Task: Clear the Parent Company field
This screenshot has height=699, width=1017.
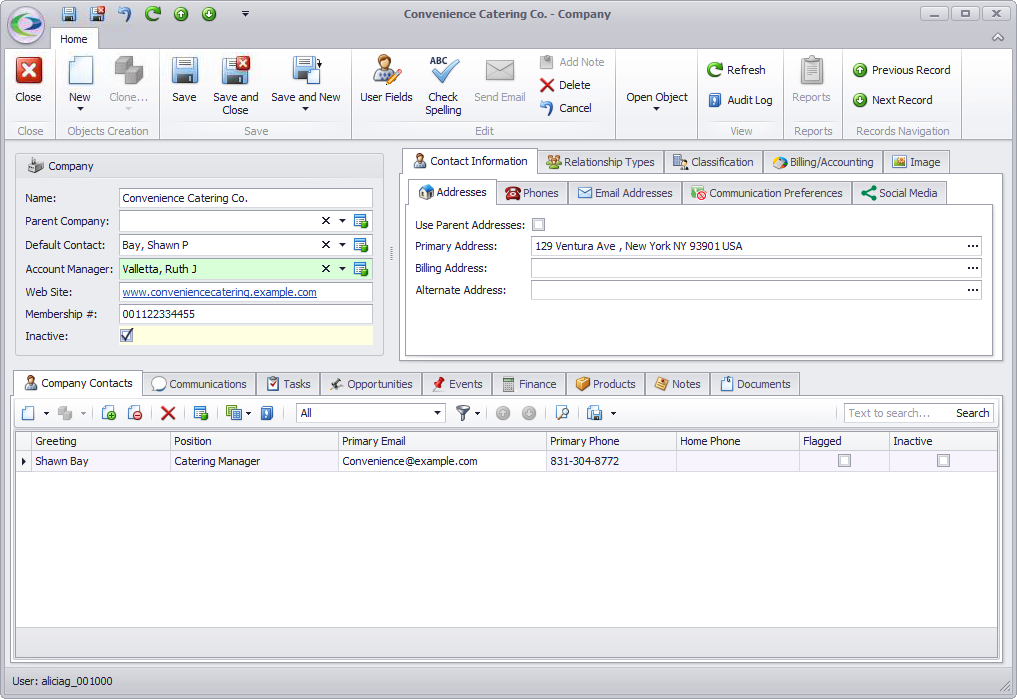Action: pyautogui.click(x=326, y=220)
